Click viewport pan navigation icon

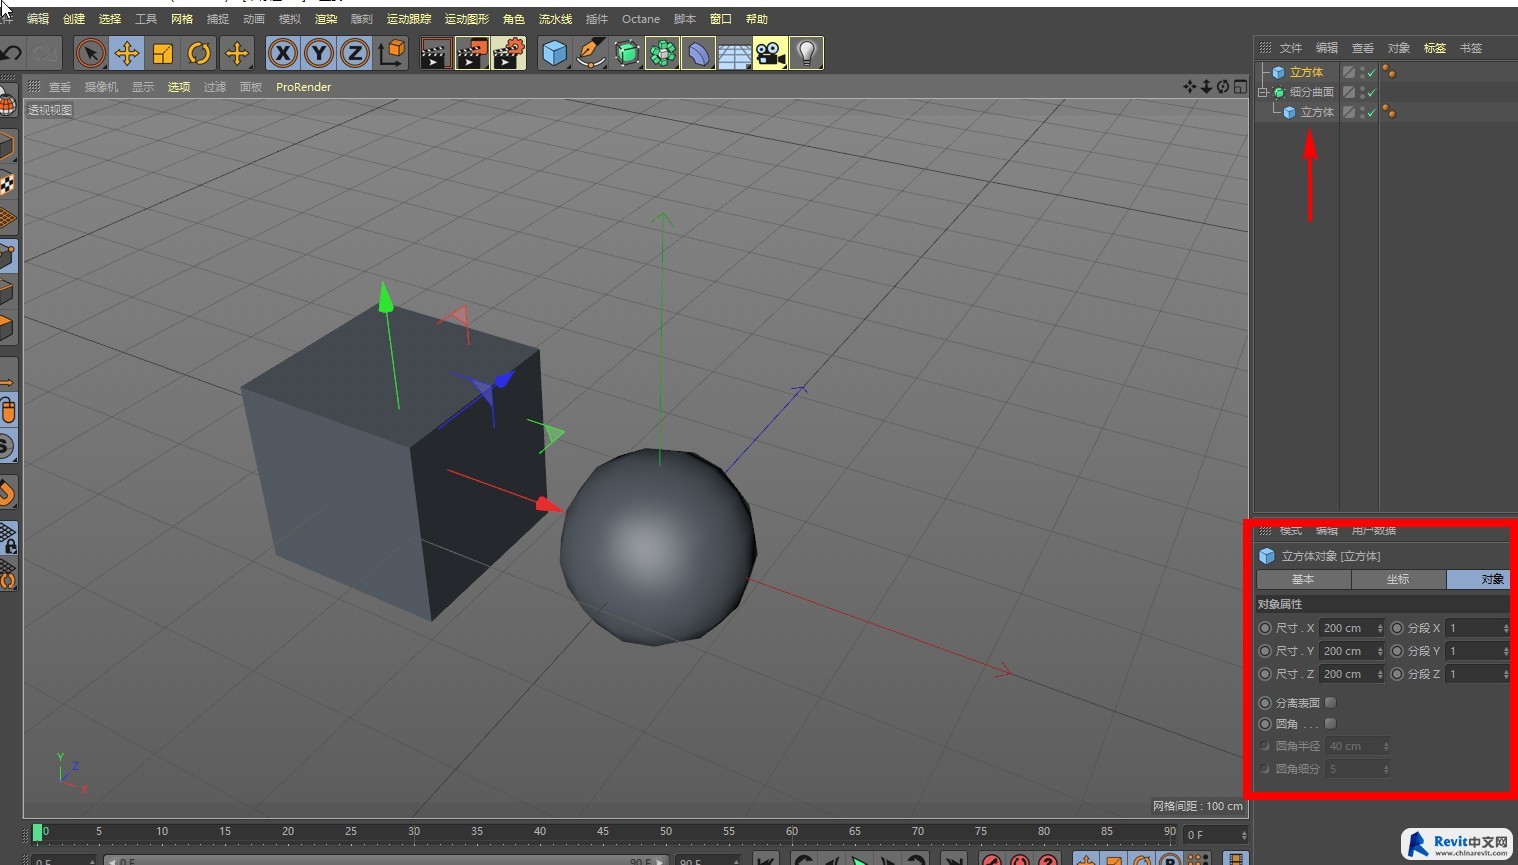pos(1190,87)
